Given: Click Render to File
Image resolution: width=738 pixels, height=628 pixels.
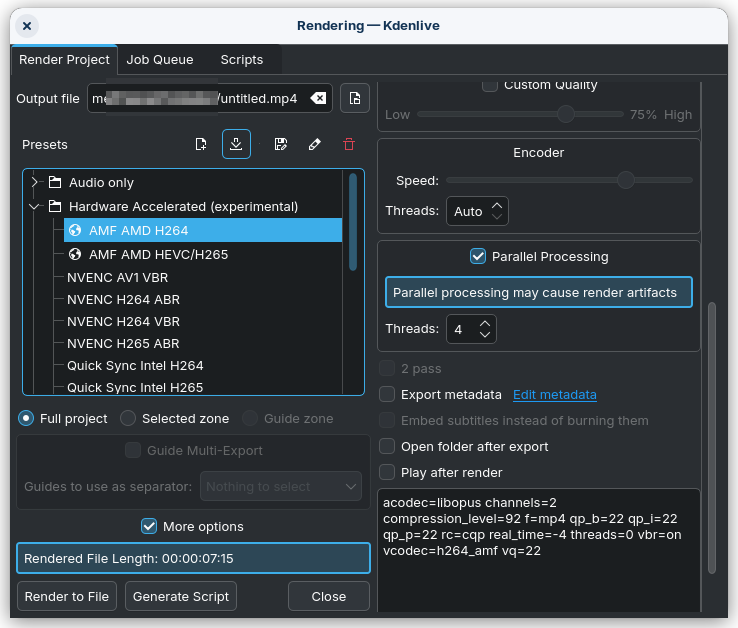Looking at the screenshot, I should point(67,596).
